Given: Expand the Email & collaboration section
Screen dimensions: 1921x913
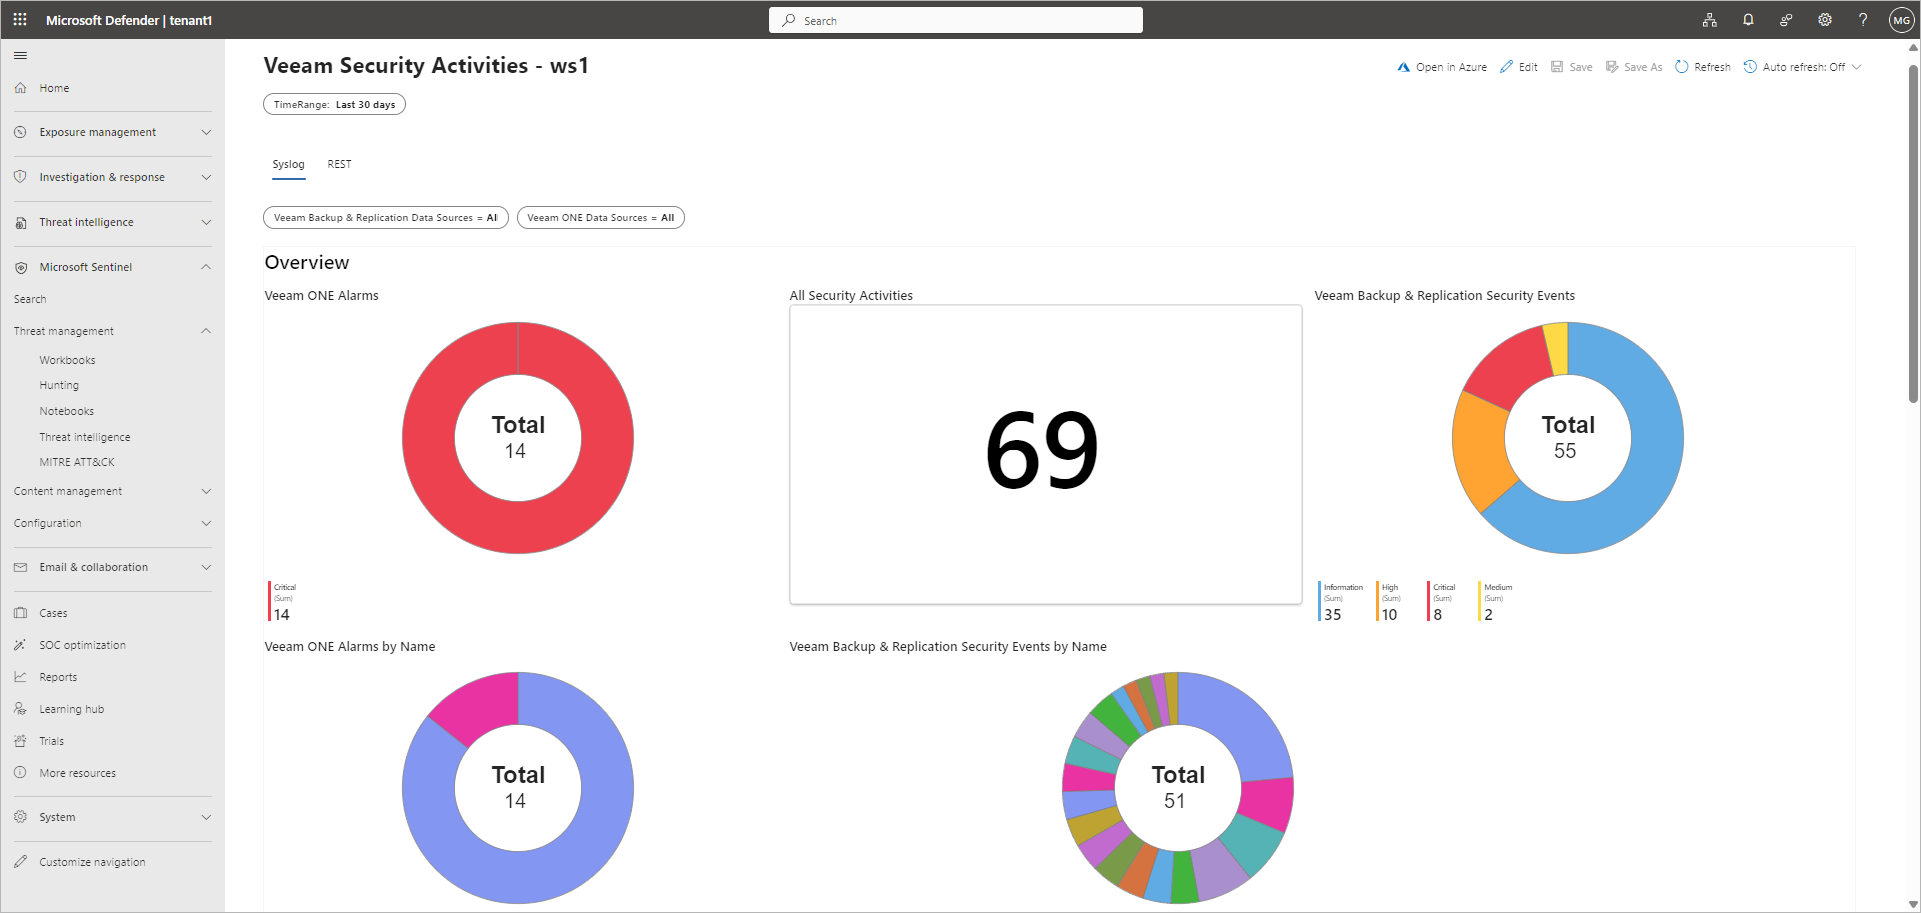Looking at the screenshot, I should point(206,567).
